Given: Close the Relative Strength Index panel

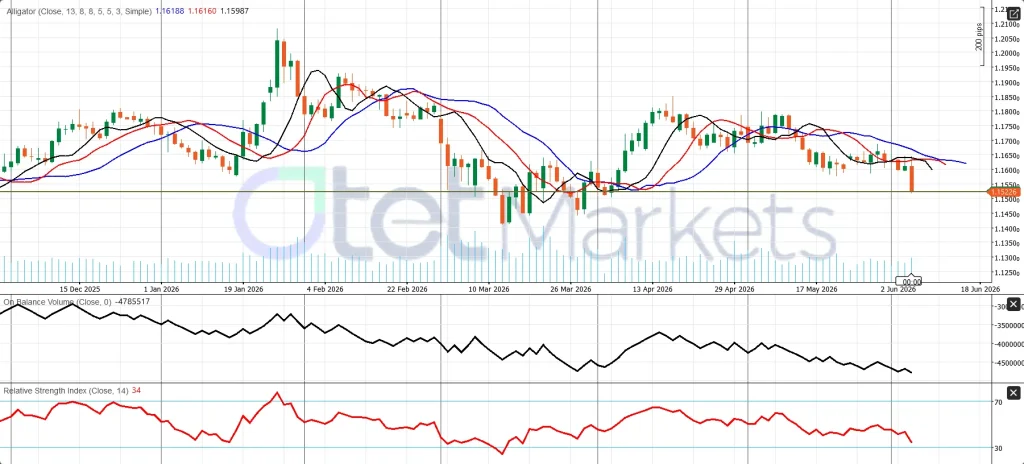Looking at the screenshot, I should (x=1013, y=392).
